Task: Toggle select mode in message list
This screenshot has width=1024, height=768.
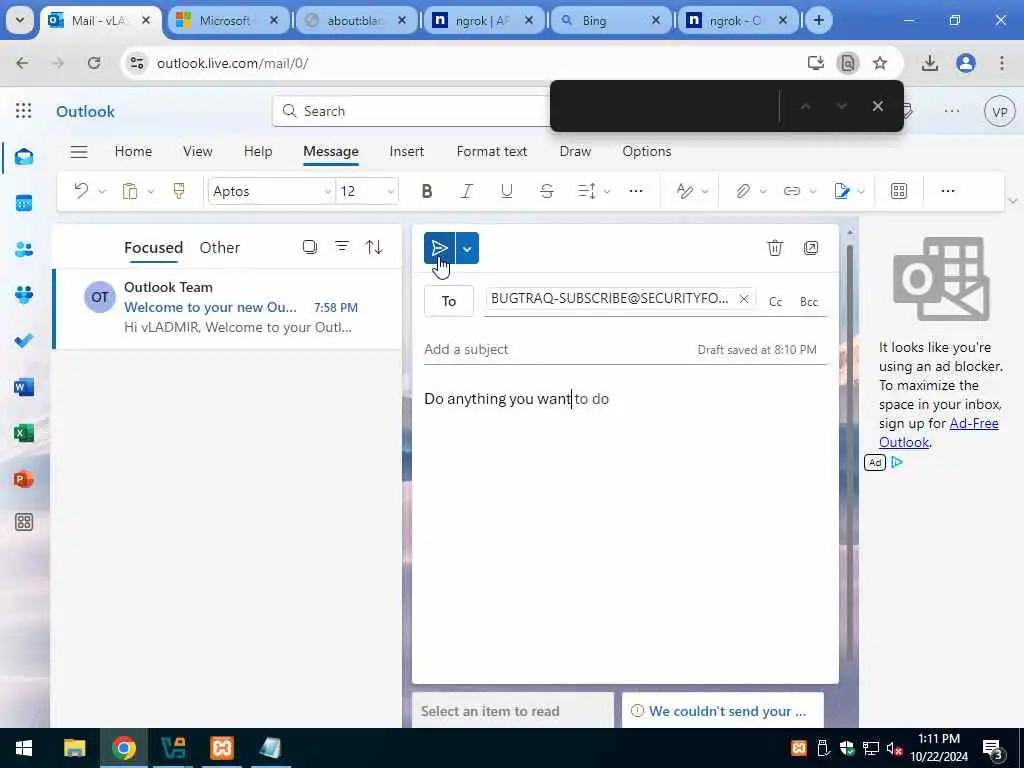Action: [x=310, y=247]
